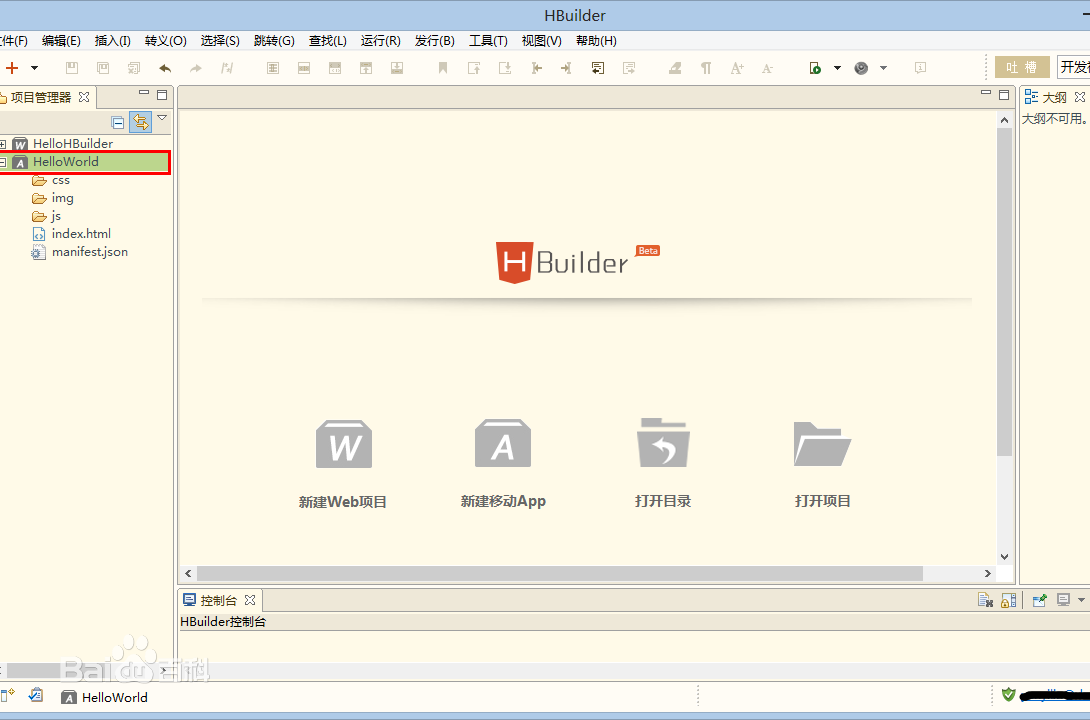Select the img folder
Screen dimensions: 1090x720
(62, 198)
